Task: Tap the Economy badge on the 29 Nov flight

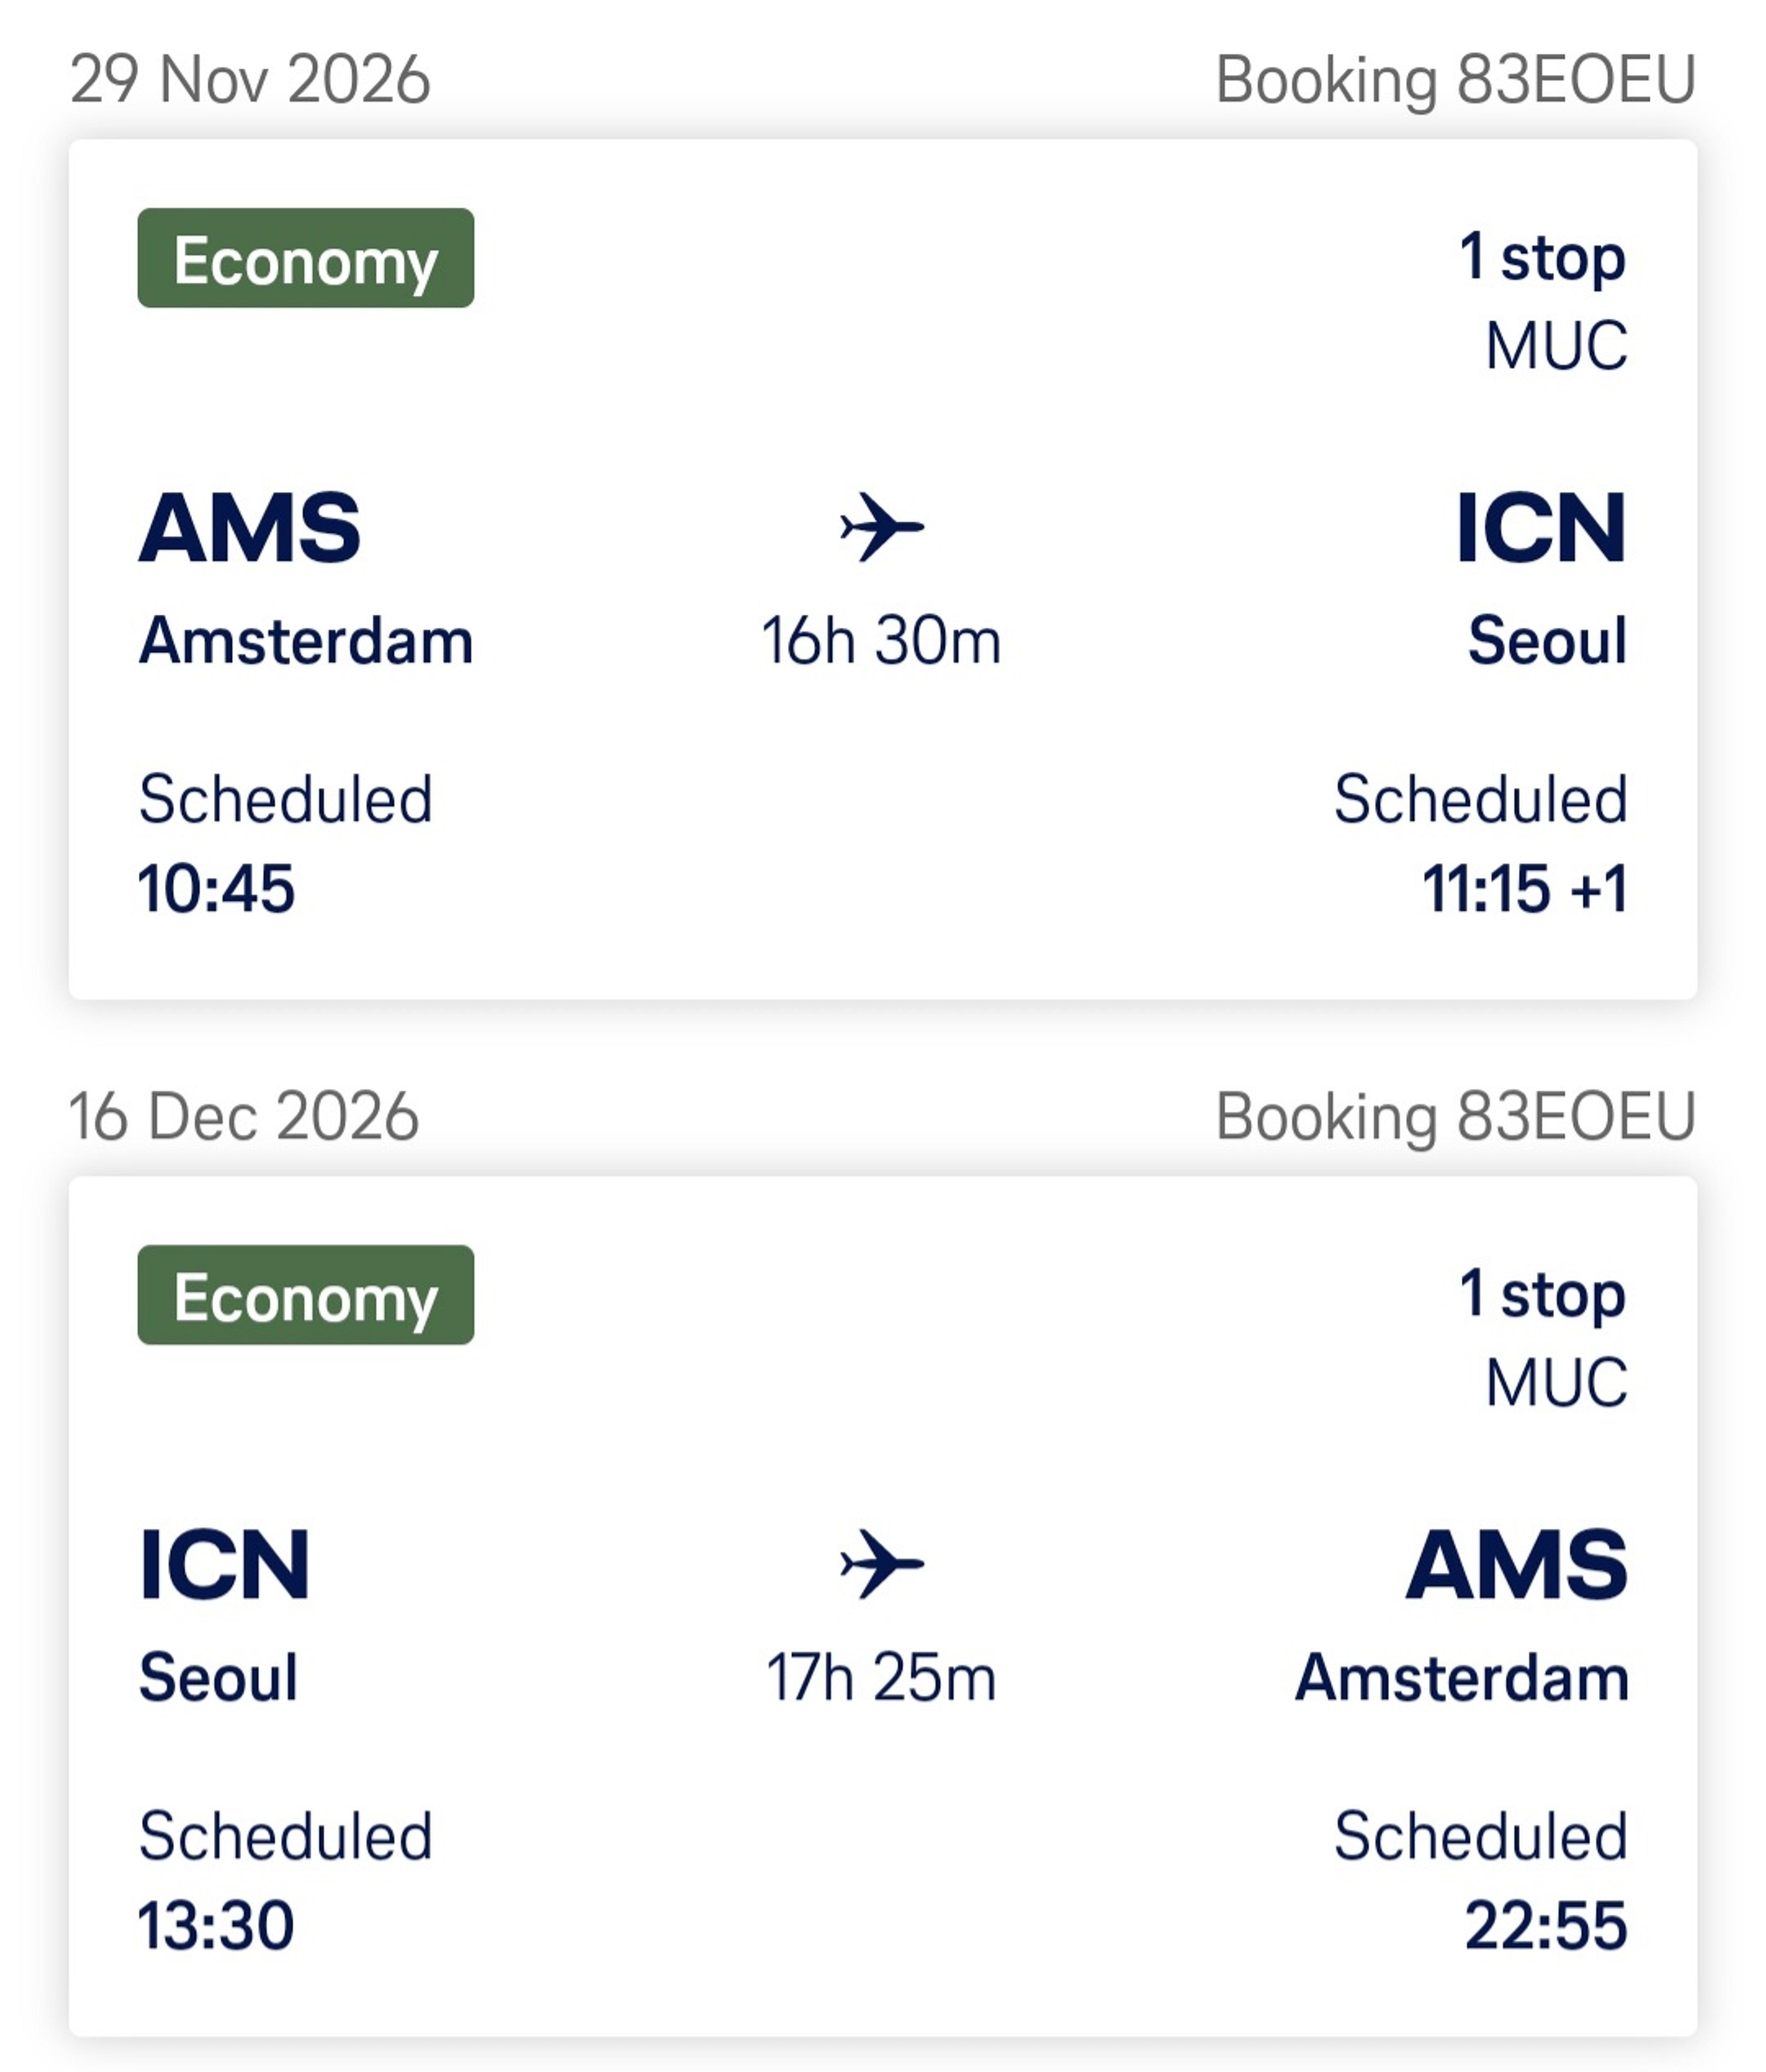Action: [x=305, y=258]
